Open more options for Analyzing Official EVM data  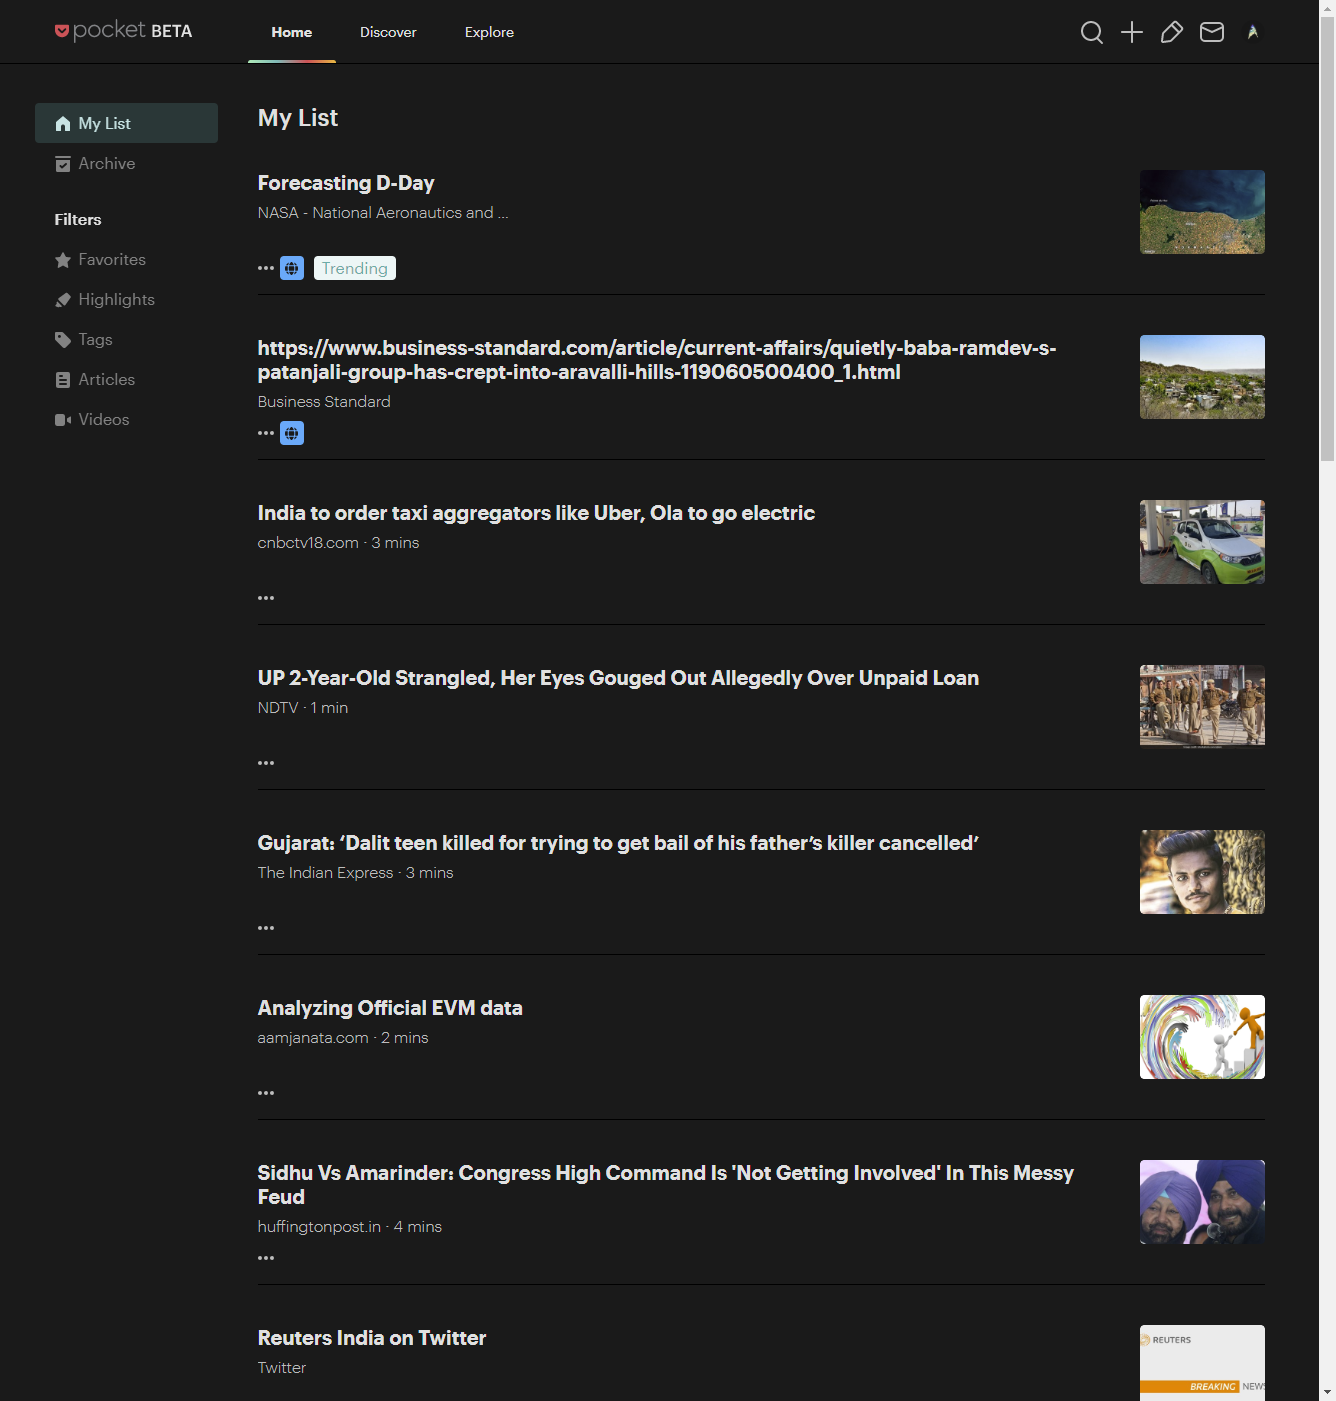point(266,1093)
